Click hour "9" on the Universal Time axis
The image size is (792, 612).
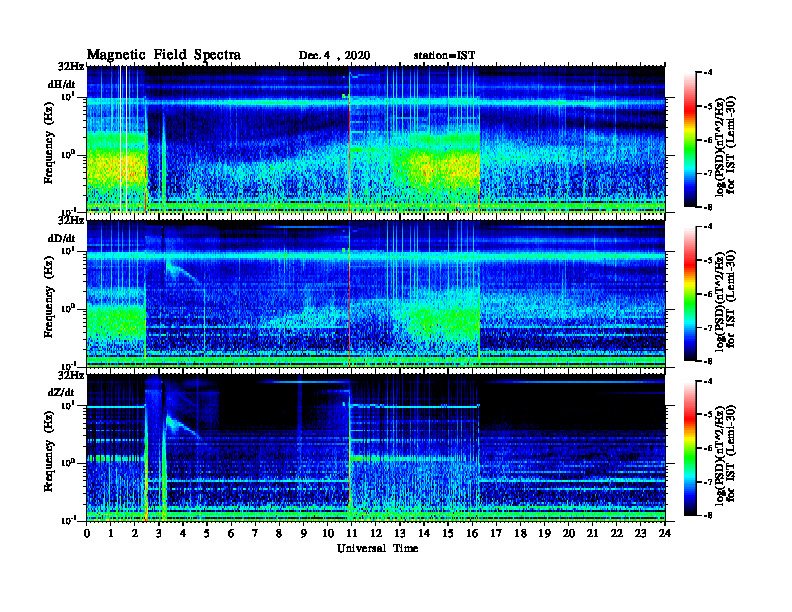304,534
